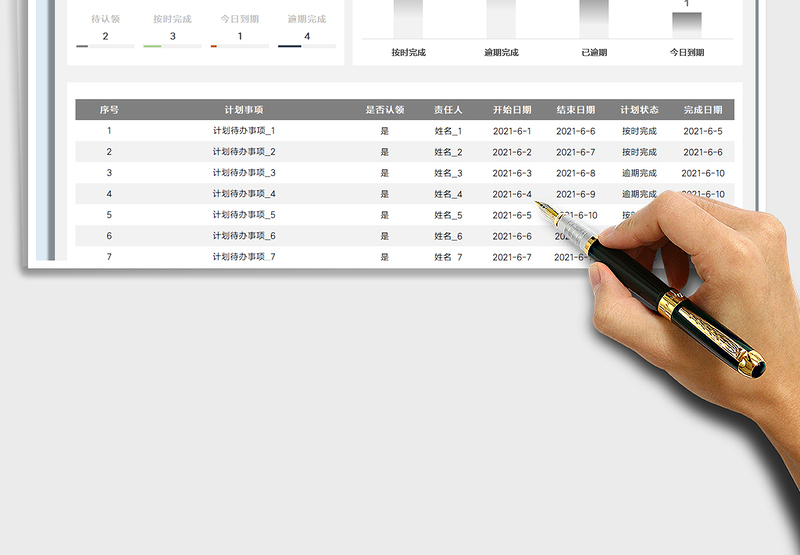Click the 逾期完成 summary card label
The height and width of the screenshot is (555, 800).
tap(307, 19)
